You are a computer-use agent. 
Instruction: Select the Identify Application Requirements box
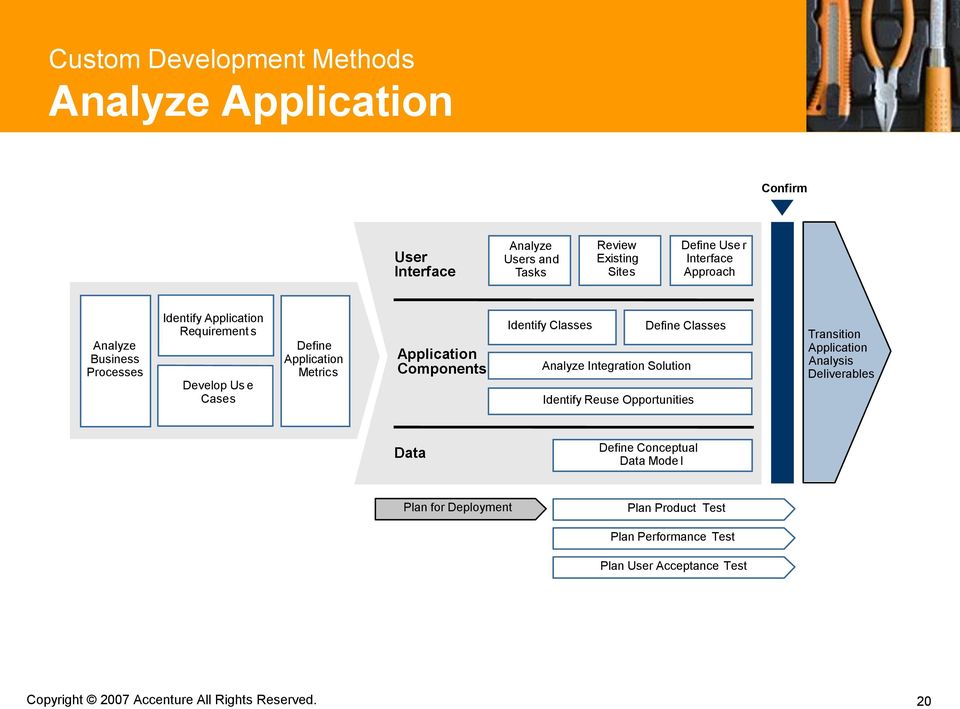[x=216, y=325]
